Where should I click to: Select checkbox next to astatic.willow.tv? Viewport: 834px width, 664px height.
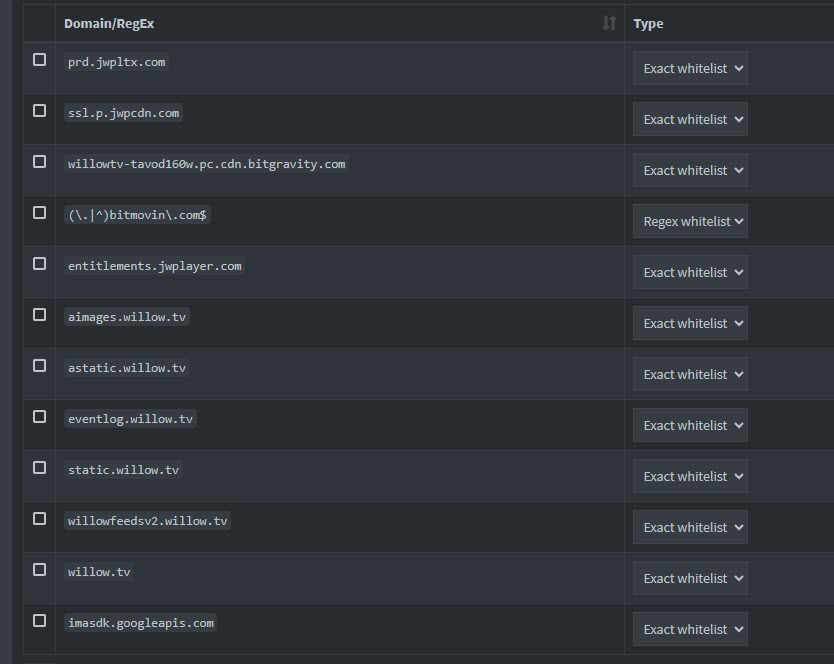pyautogui.click(x=39, y=366)
